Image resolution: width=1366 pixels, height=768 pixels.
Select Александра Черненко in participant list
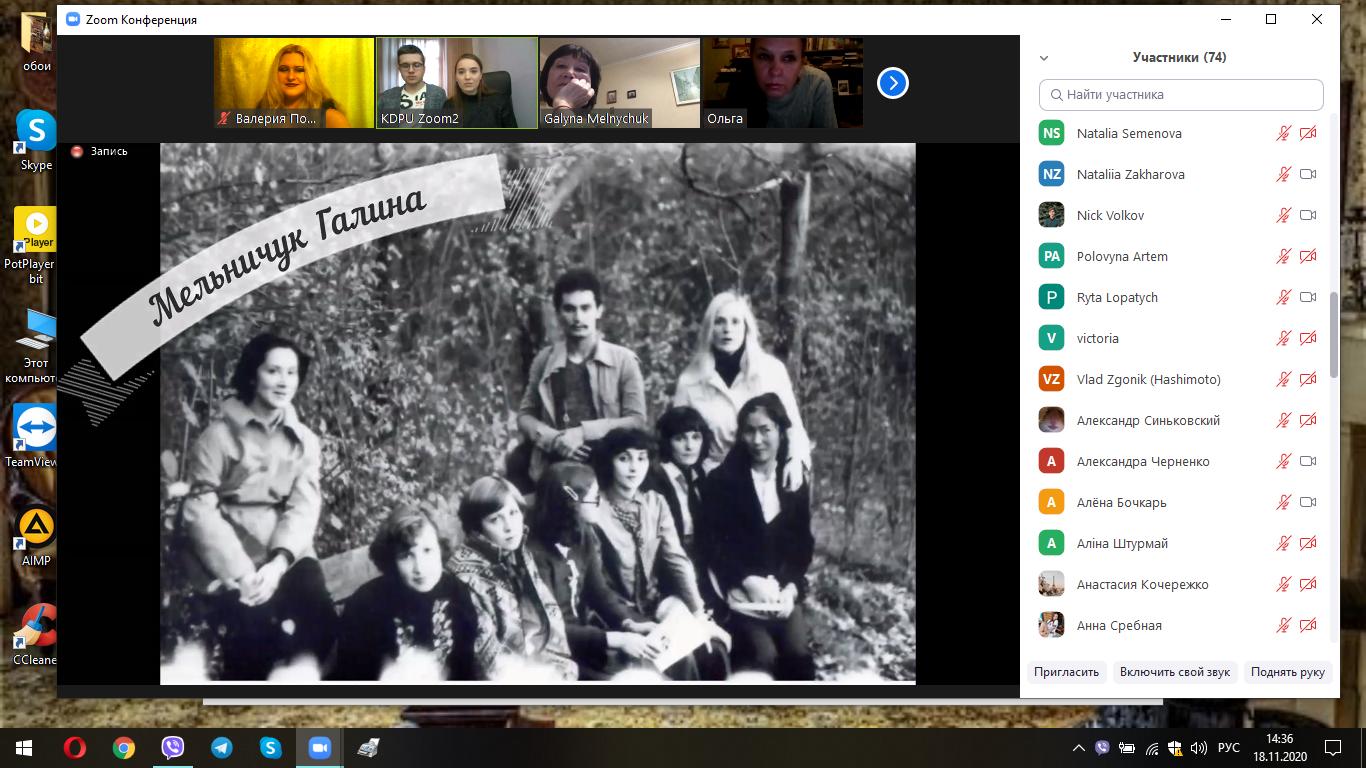(1143, 461)
